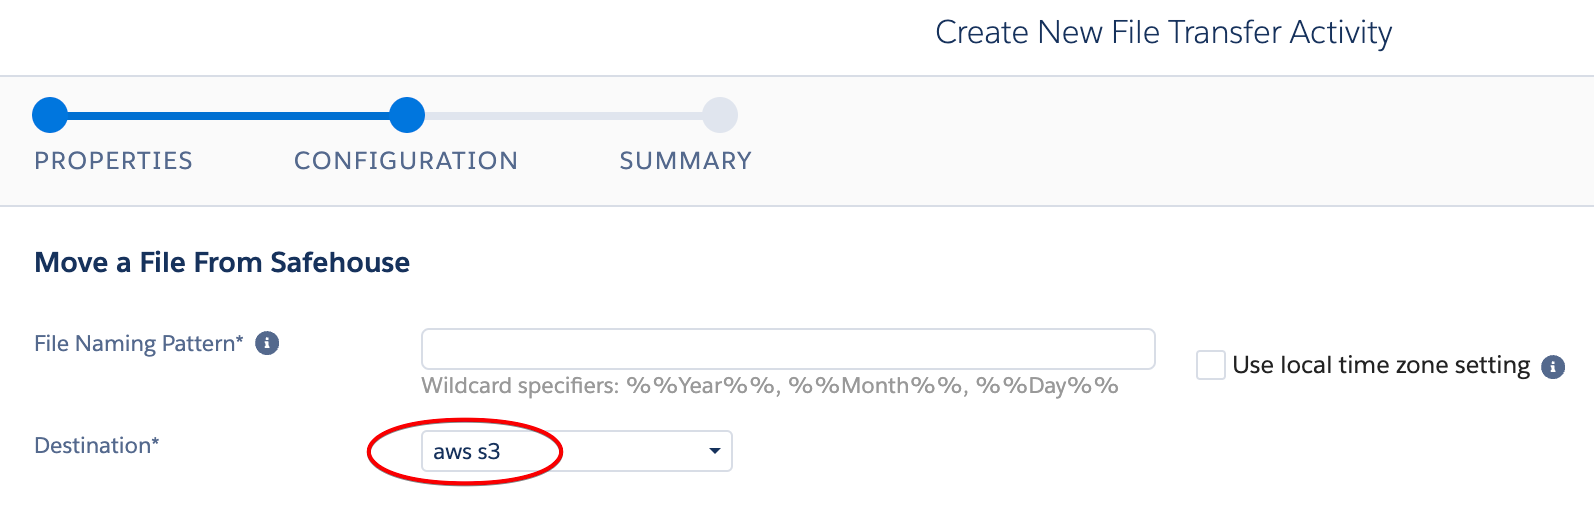Click the 'Use local time zone setting' label

[x=1381, y=366]
